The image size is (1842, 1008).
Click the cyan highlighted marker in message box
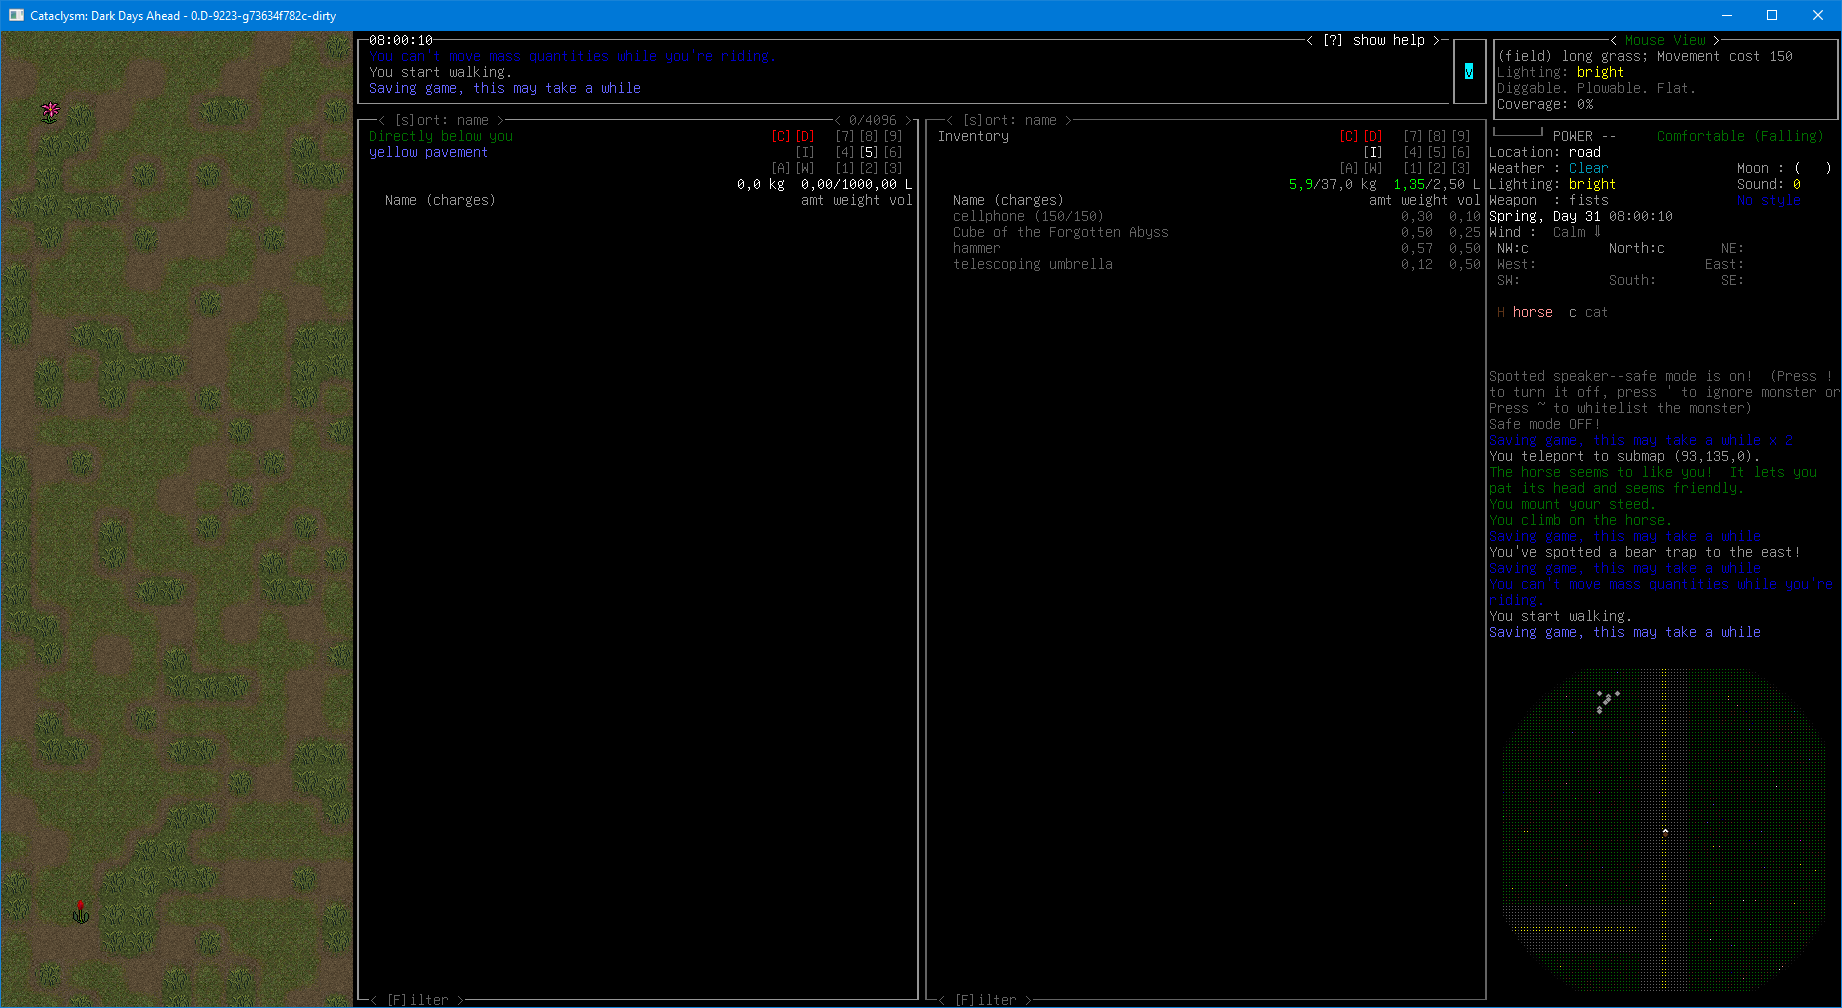[1469, 72]
